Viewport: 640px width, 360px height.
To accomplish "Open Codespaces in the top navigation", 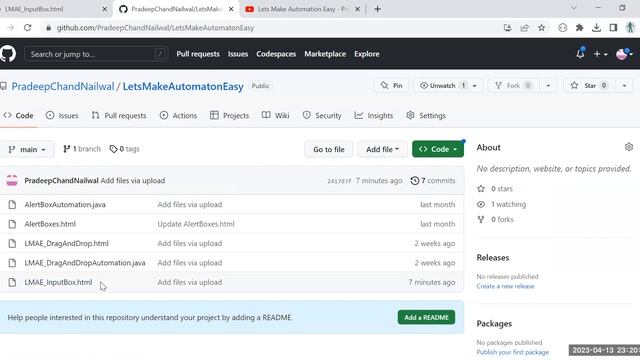I will (276, 54).
